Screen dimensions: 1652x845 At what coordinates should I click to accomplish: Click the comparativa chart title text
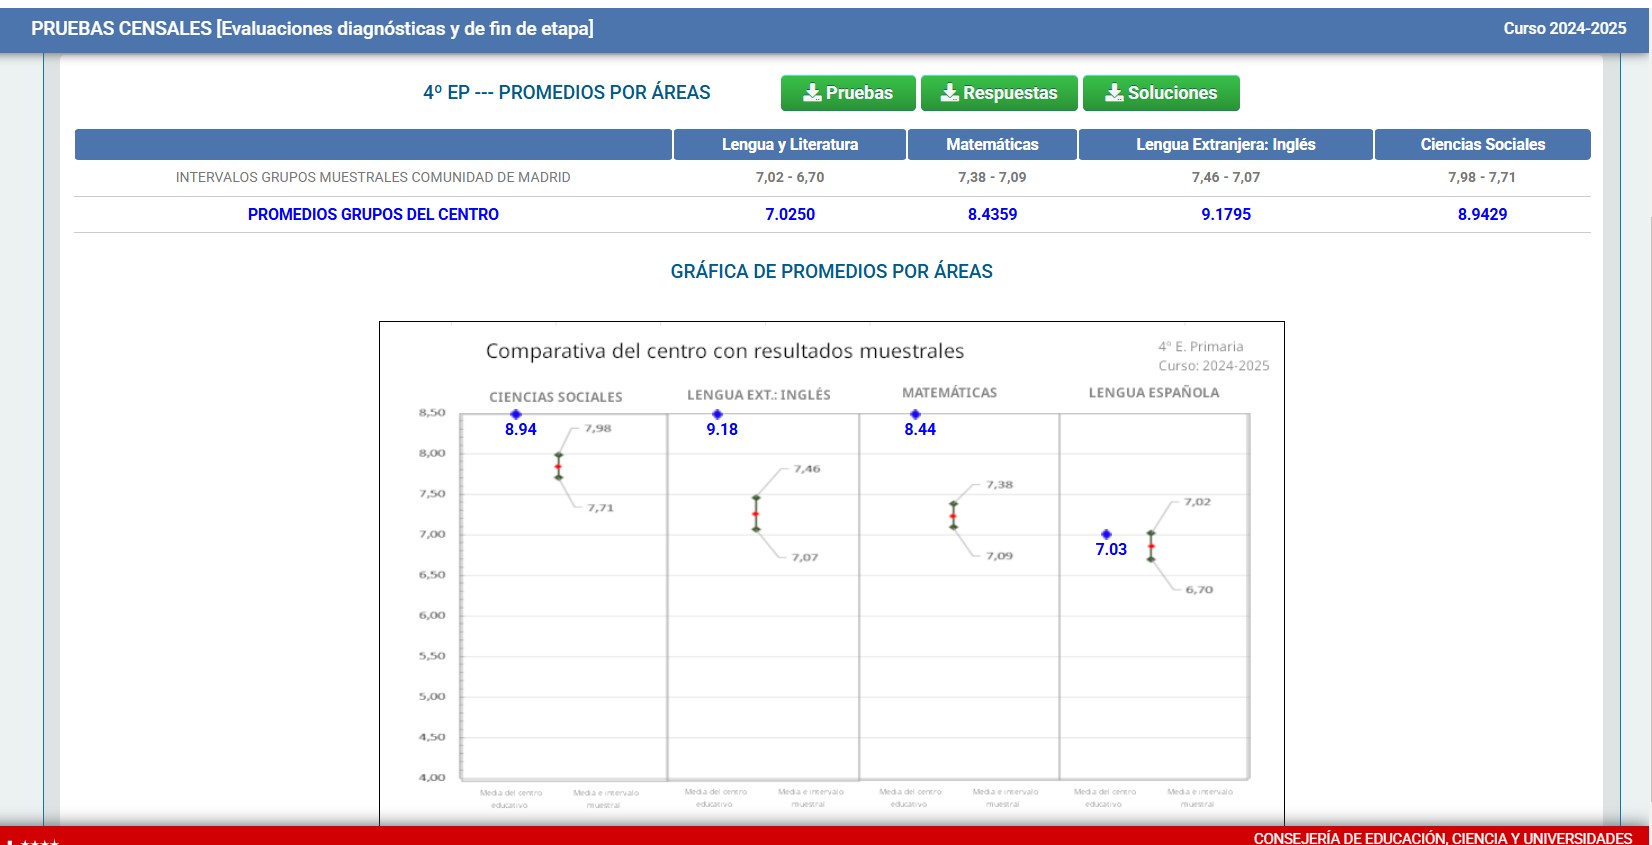click(725, 351)
